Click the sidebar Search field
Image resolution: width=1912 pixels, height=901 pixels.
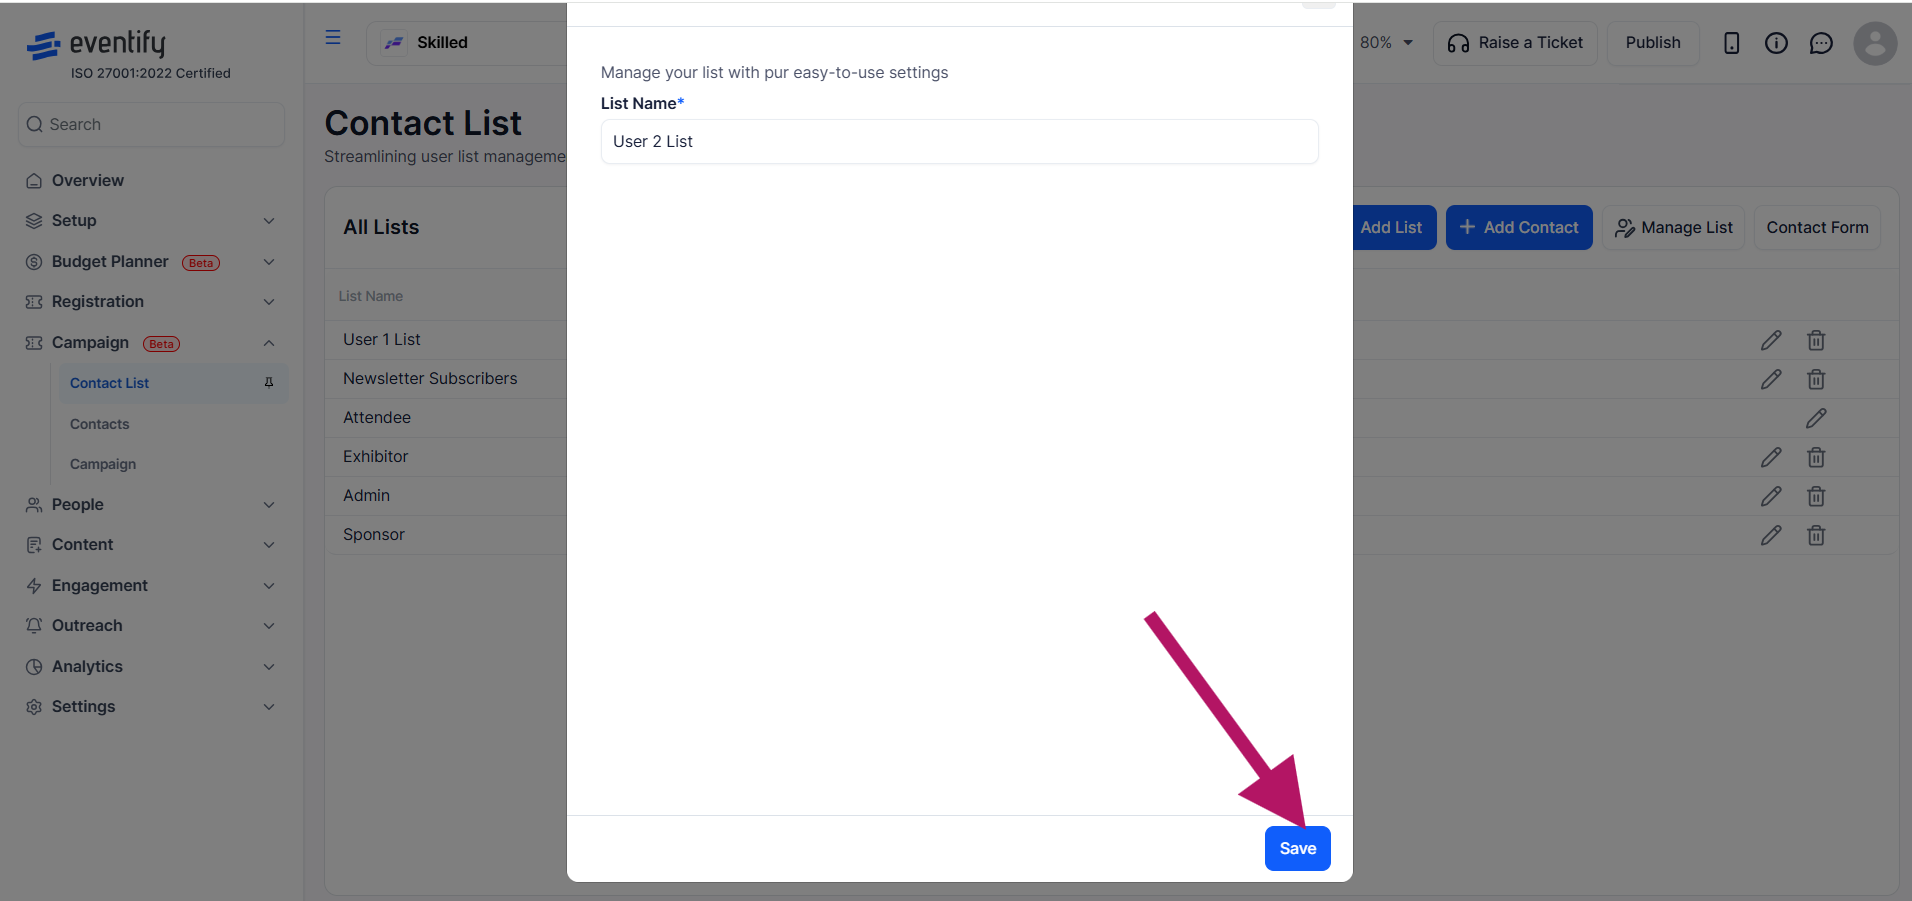(151, 125)
